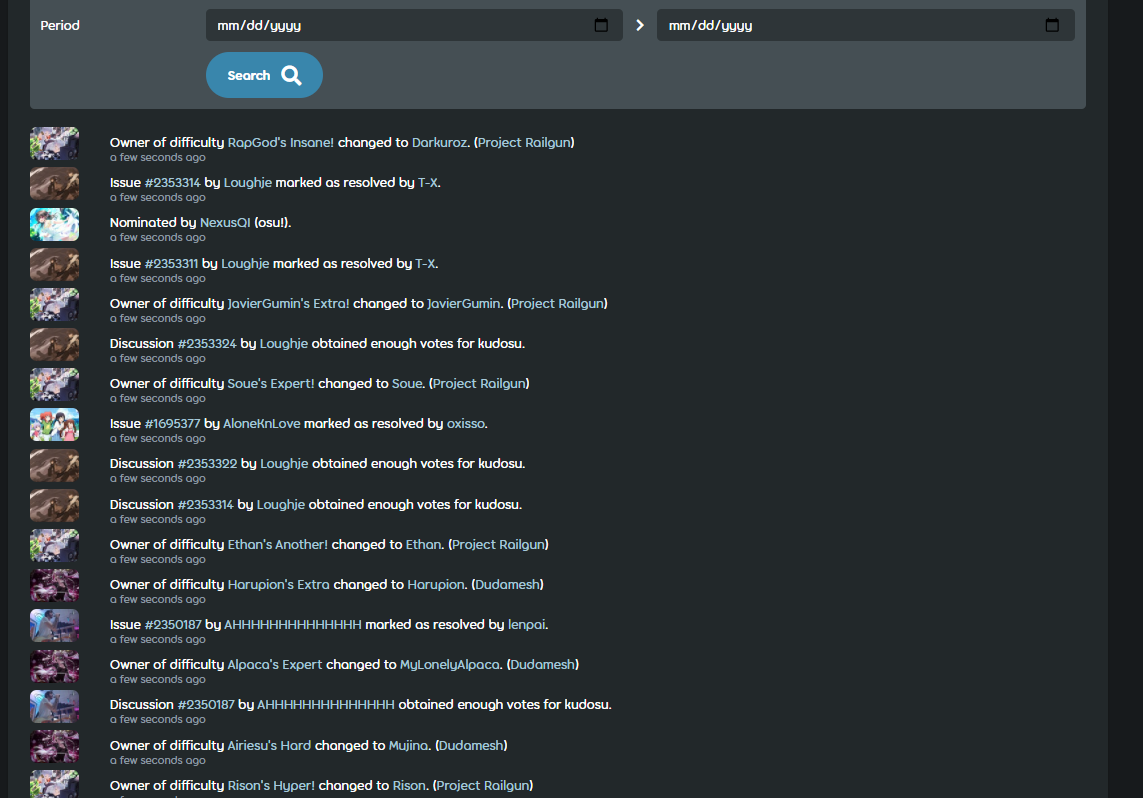Click beatmap thumbnail beside discussion #2353324
This screenshot has height=798, width=1143.
tap(55, 345)
